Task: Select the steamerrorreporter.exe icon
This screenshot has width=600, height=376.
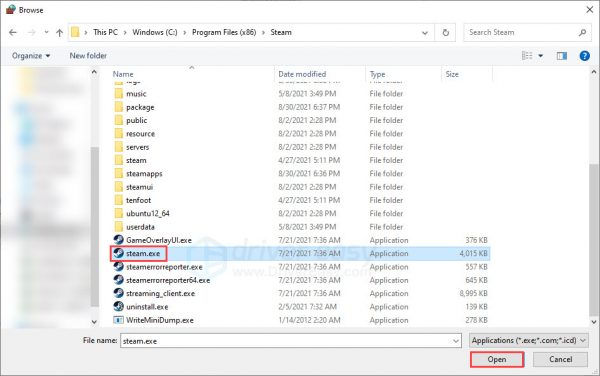Action: [119, 267]
